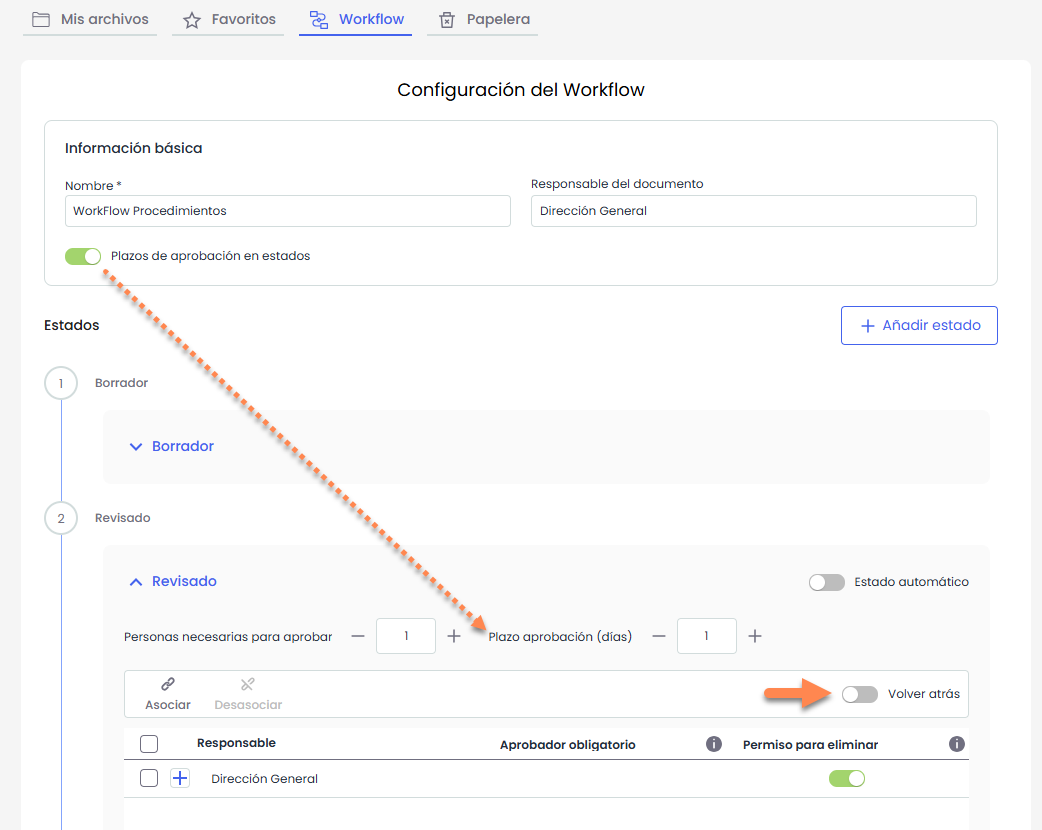
Task: Click the Asociar link icon
Action: (x=168, y=685)
